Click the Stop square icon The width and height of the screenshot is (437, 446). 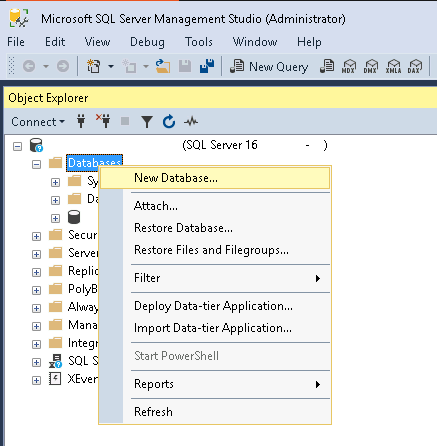(125, 121)
